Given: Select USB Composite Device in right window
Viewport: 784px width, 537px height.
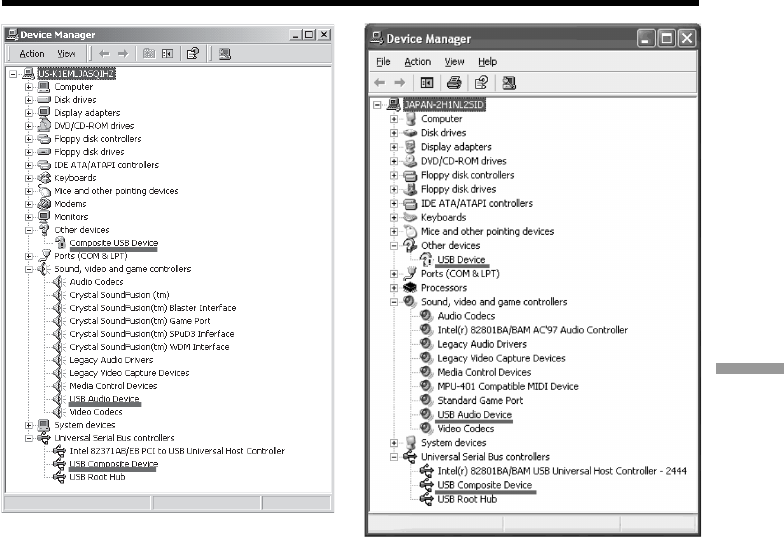Looking at the screenshot, I should [484, 484].
